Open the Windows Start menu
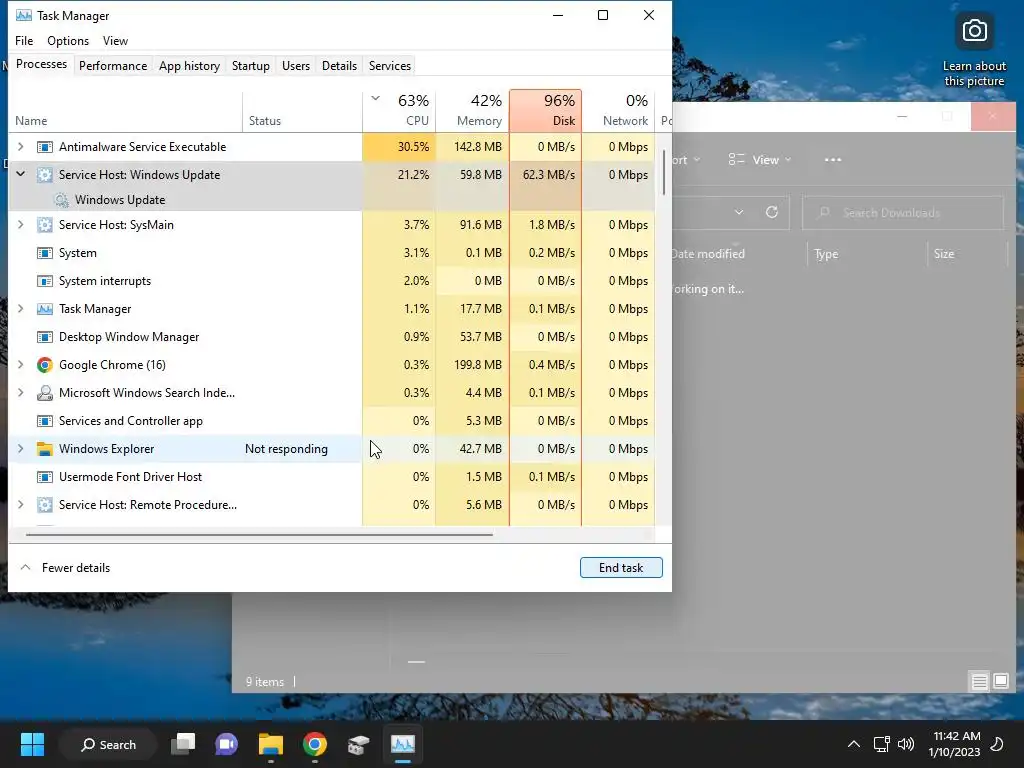The height and width of the screenshot is (768, 1024). click(x=32, y=744)
